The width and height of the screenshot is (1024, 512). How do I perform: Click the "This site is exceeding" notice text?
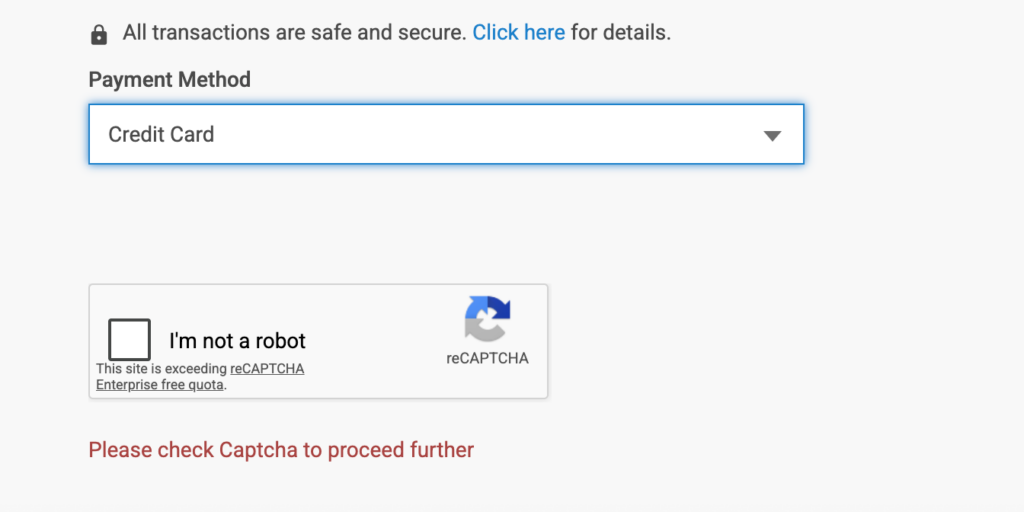tap(161, 369)
